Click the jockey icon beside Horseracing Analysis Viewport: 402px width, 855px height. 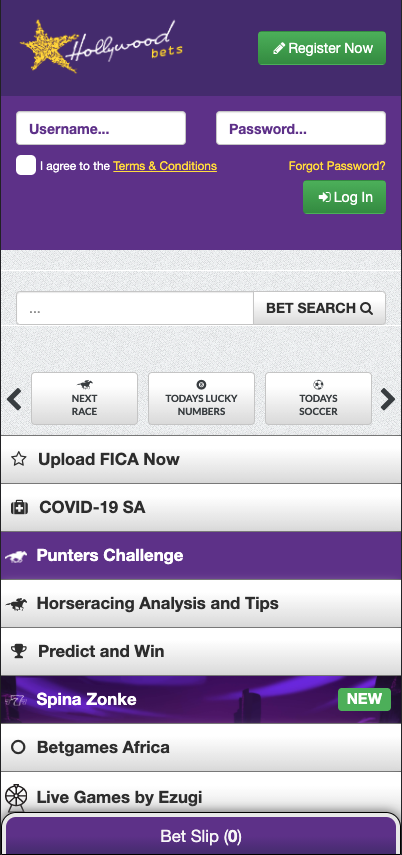pyautogui.click(x=16, y=604)
